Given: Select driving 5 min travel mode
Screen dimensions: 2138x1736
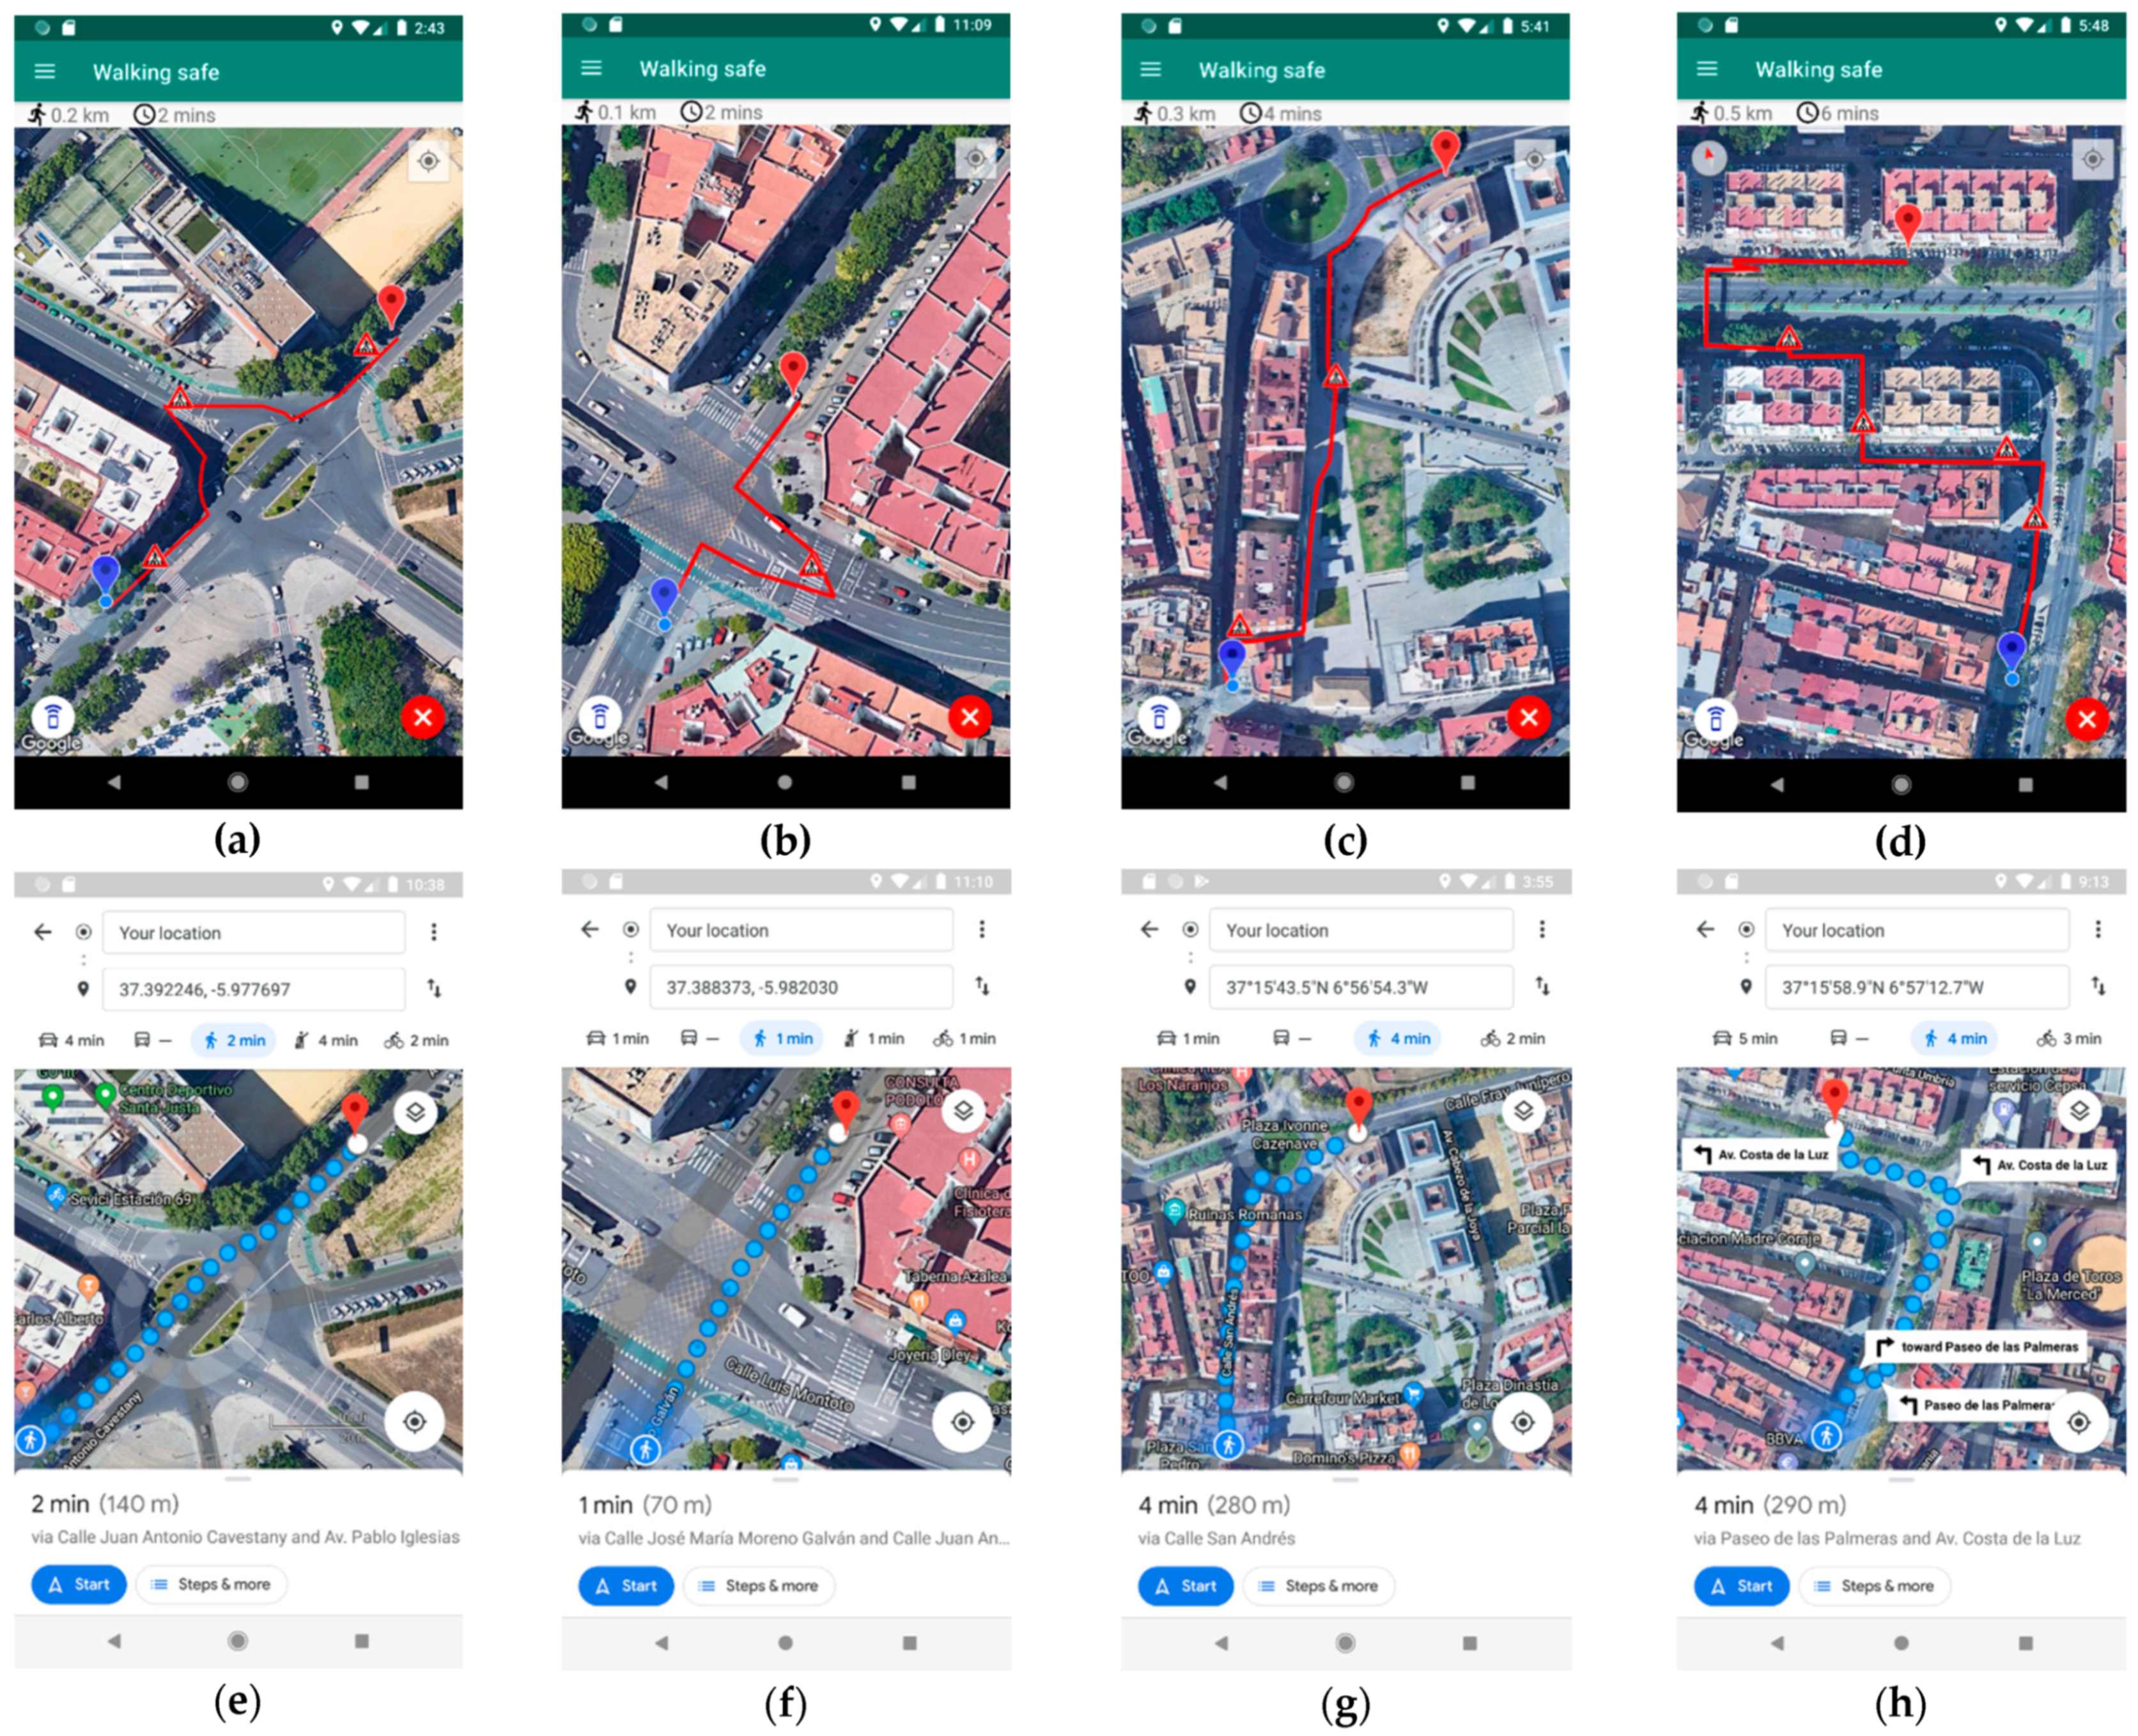Looking at the screenshot, I should coord(1746,1038).
